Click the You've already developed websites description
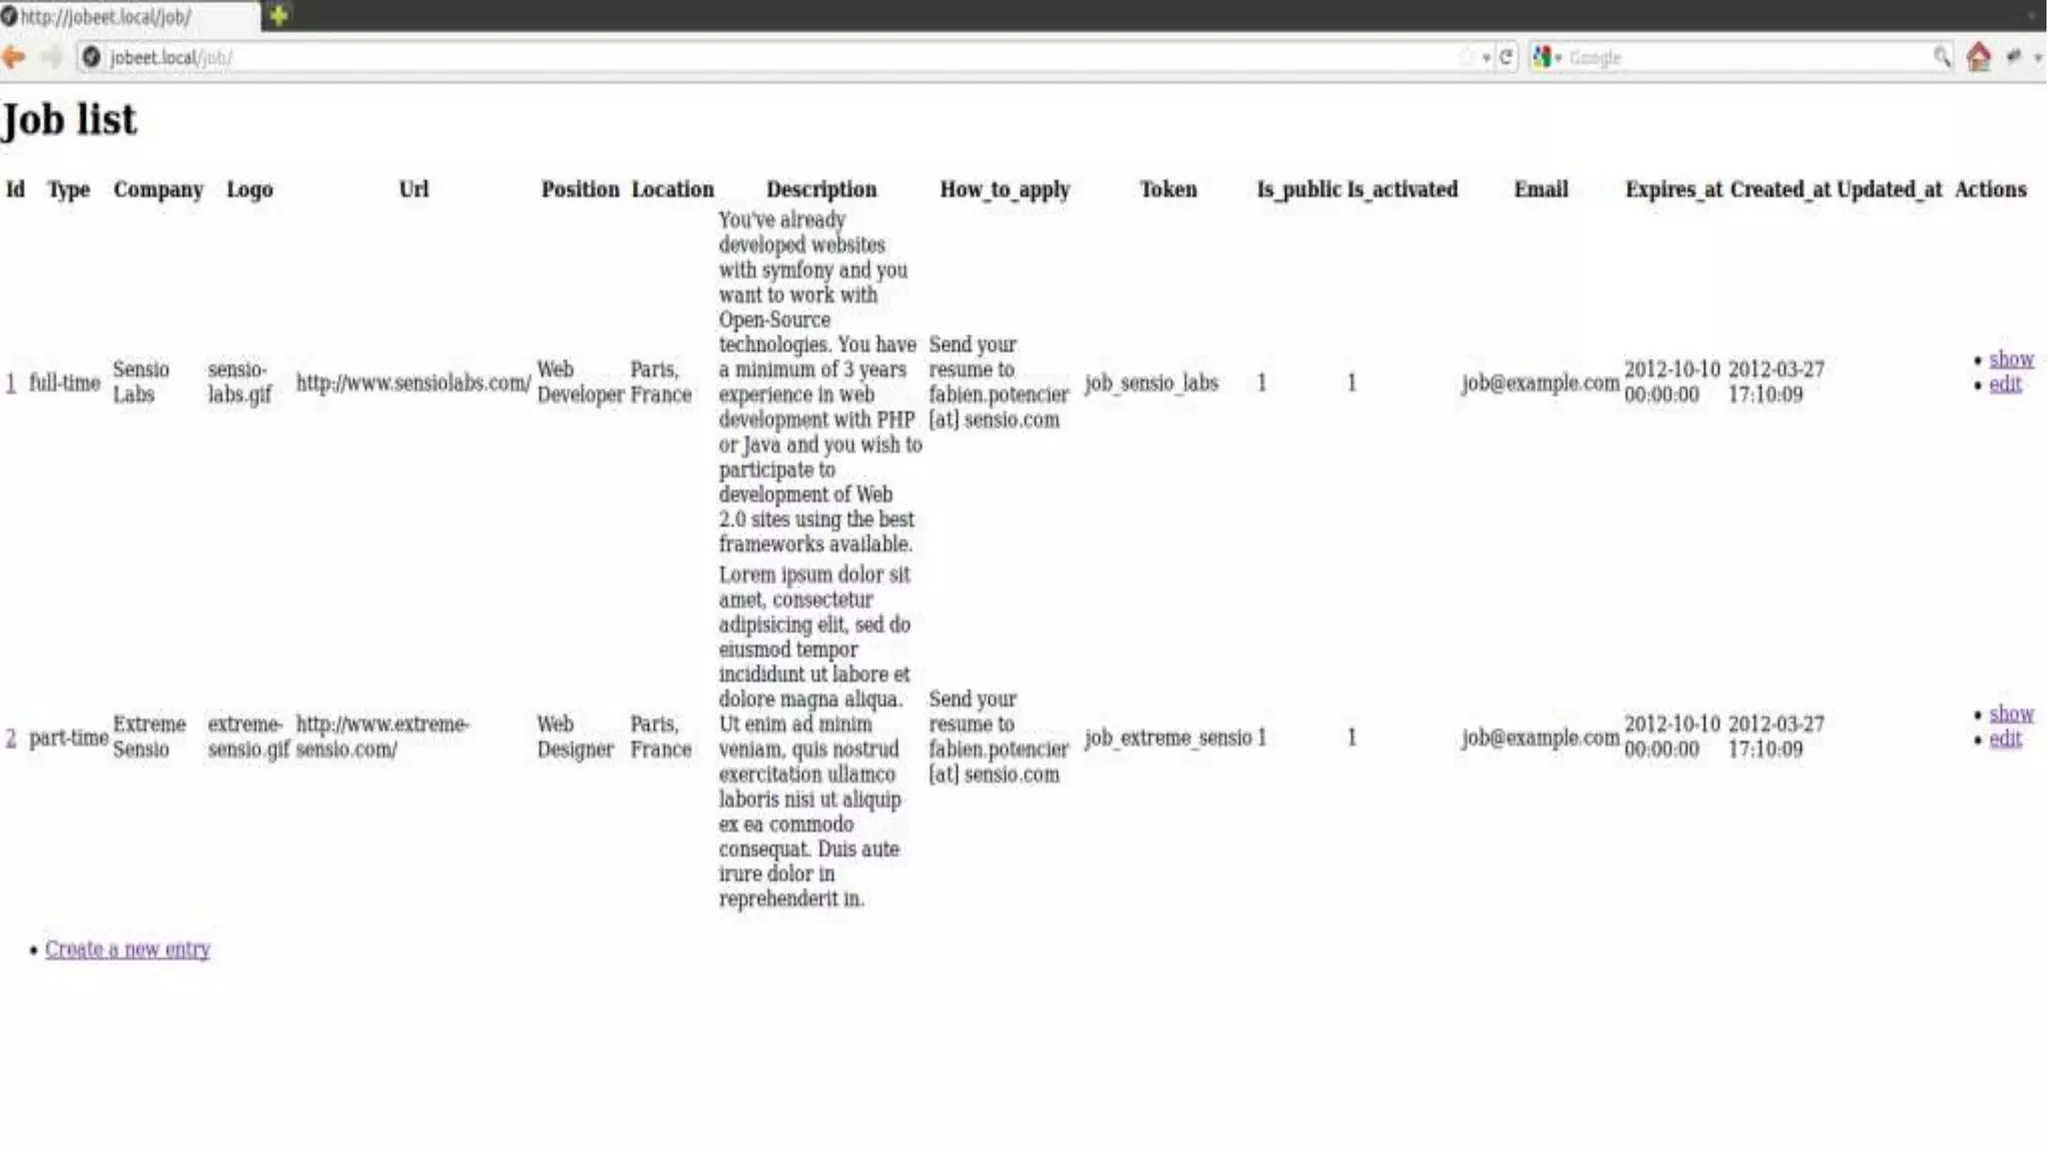Viewport: 2048px width, 1152px height. [820, 382]
